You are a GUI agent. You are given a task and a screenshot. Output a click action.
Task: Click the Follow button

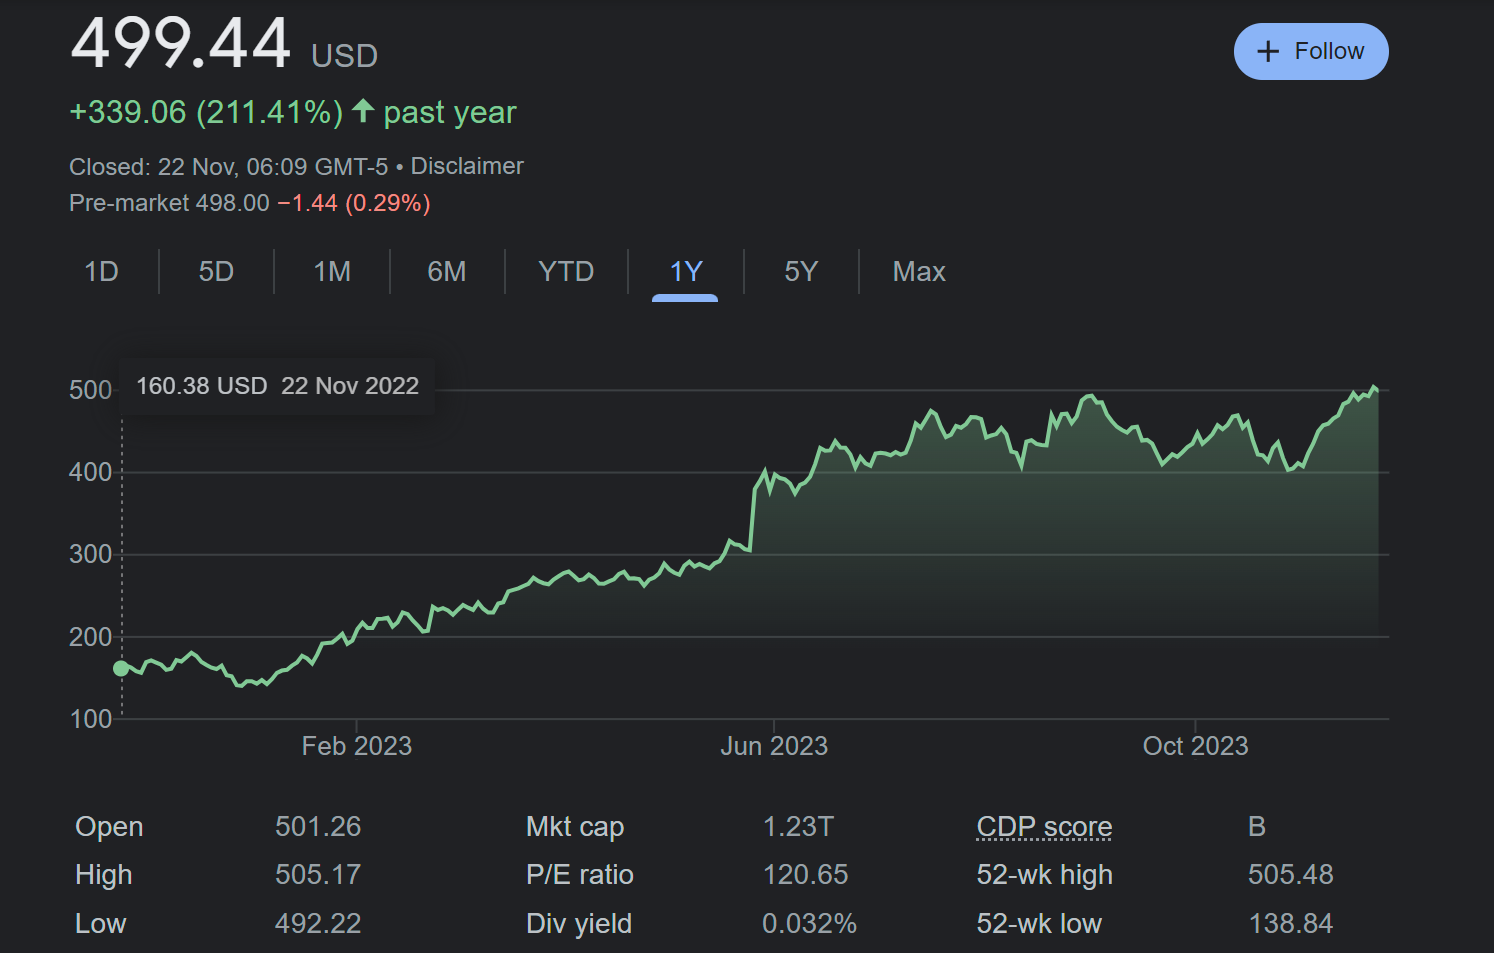point(1310,52)
